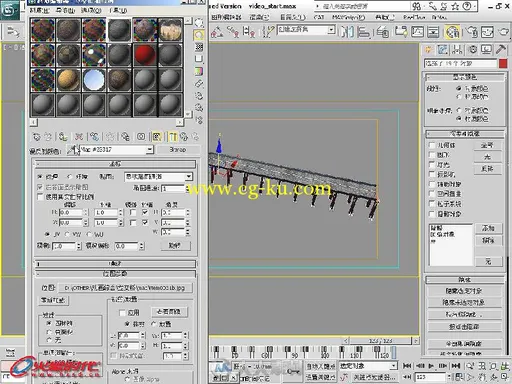
Task: Click the Bitmap map type button
Action: tap(178, 150)
